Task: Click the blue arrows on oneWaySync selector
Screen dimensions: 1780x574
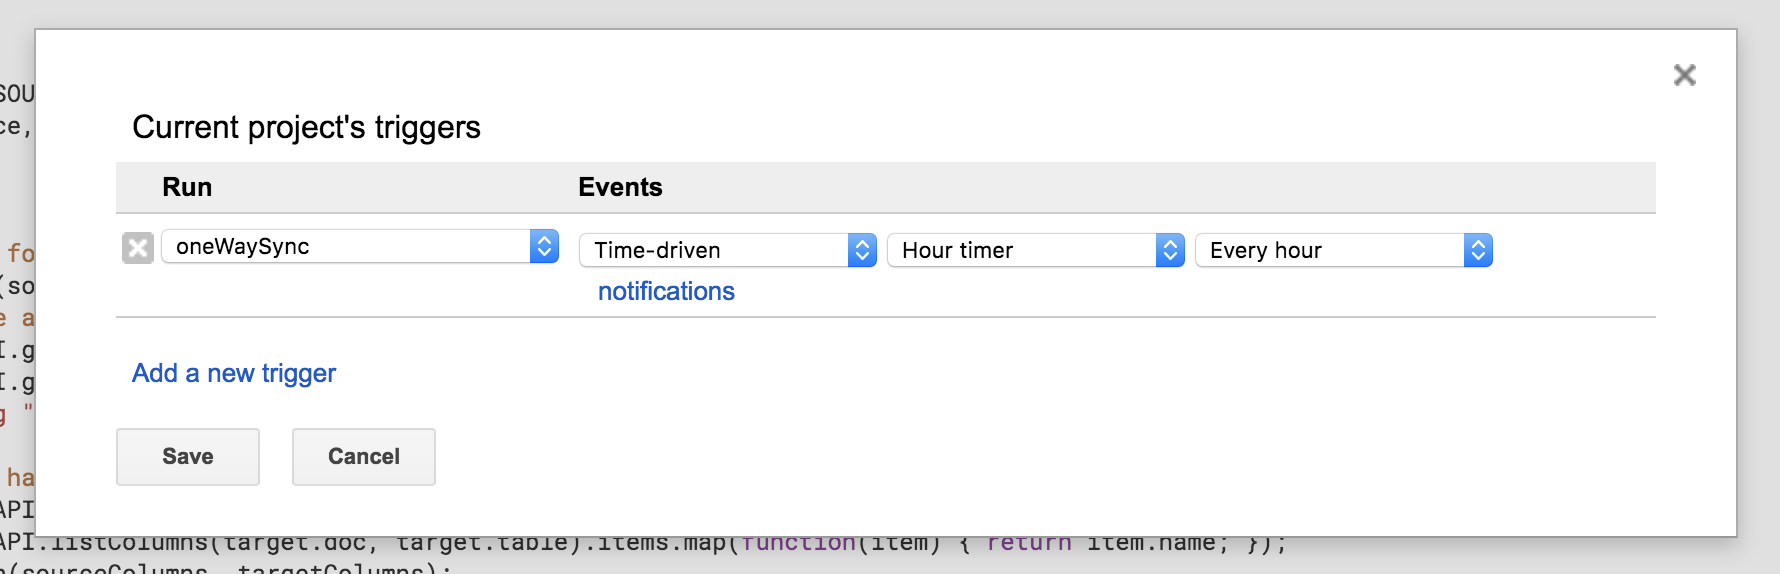Action: [x=544, y=246]
